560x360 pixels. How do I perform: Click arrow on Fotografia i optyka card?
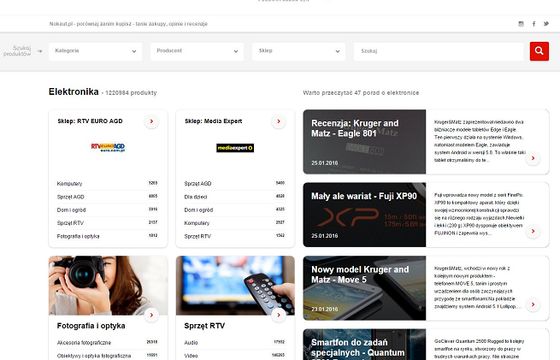click(x=151, y=315)
